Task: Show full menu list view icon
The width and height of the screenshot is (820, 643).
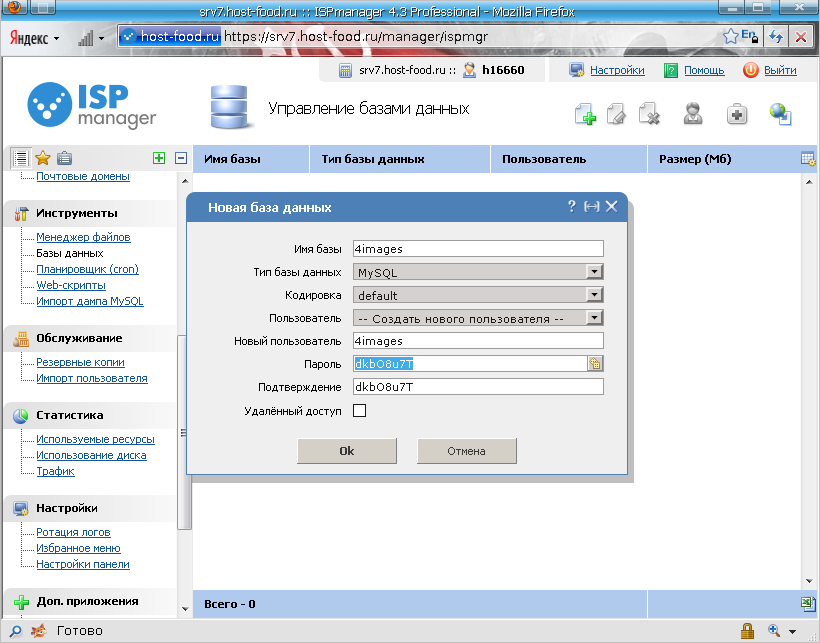Action: click(21, 158)
